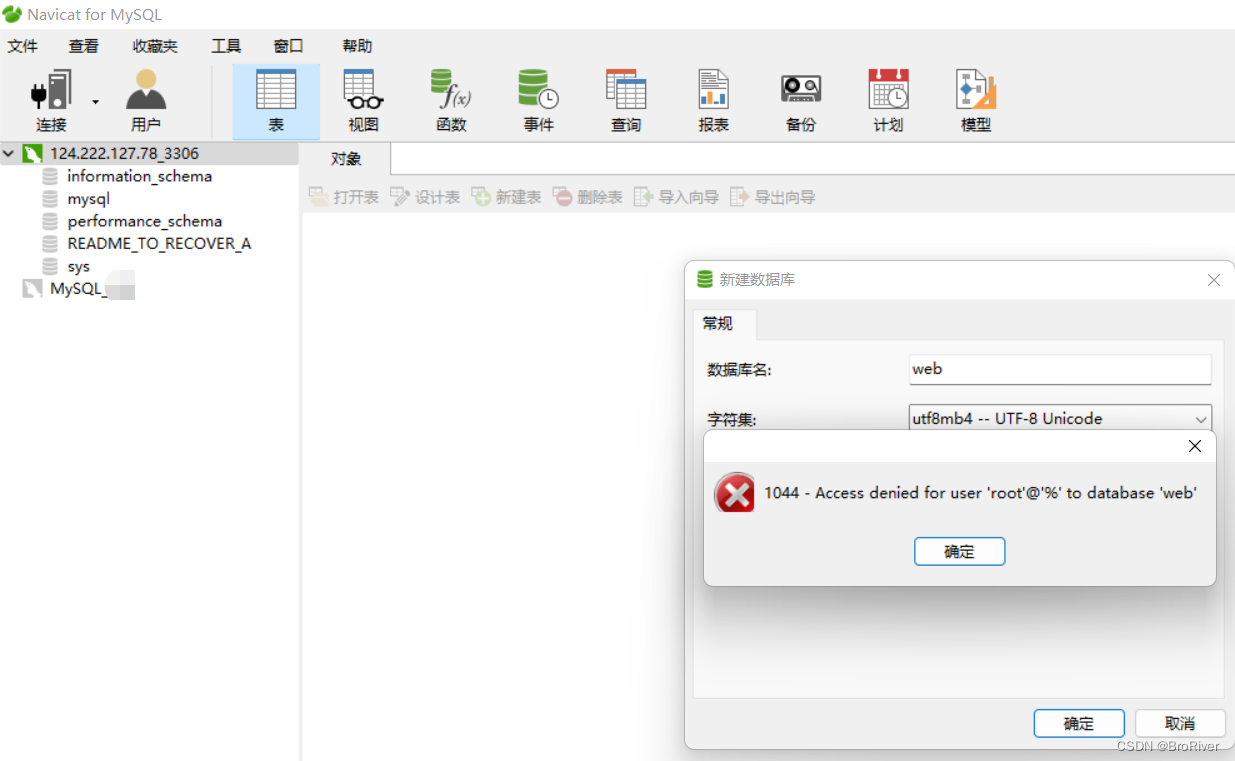The width and height of the screenshot is (1235, 761).
Task: Click the red error X icon
Action: pyautogui.click(x=735, y=493)
